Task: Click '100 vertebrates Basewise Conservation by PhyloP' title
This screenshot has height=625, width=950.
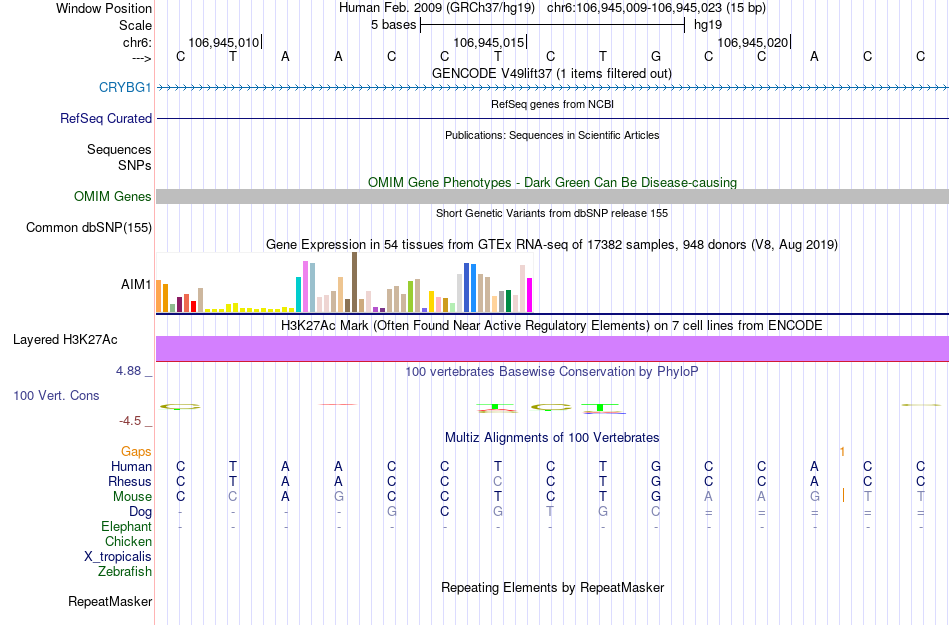Action: click(552, 371)
